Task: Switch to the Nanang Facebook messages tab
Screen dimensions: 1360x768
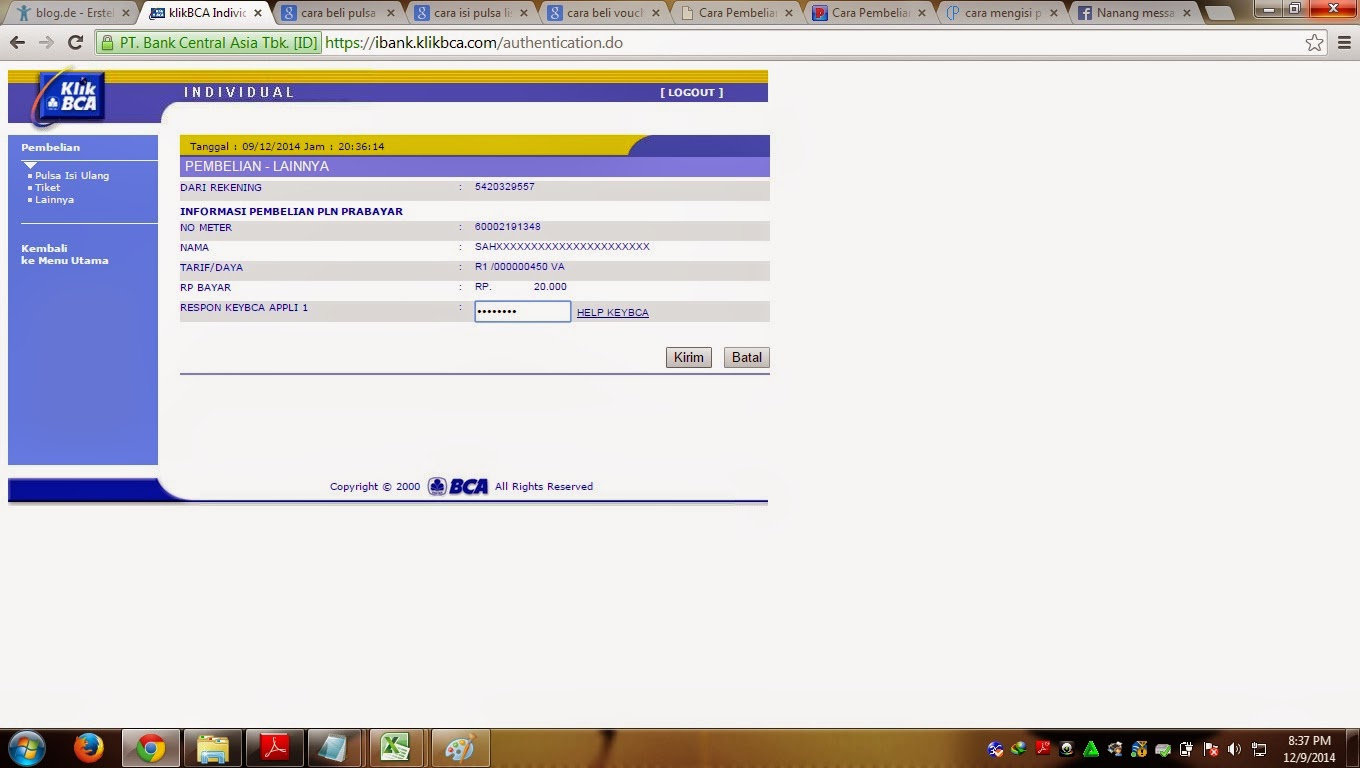Action: [1135, 13]
